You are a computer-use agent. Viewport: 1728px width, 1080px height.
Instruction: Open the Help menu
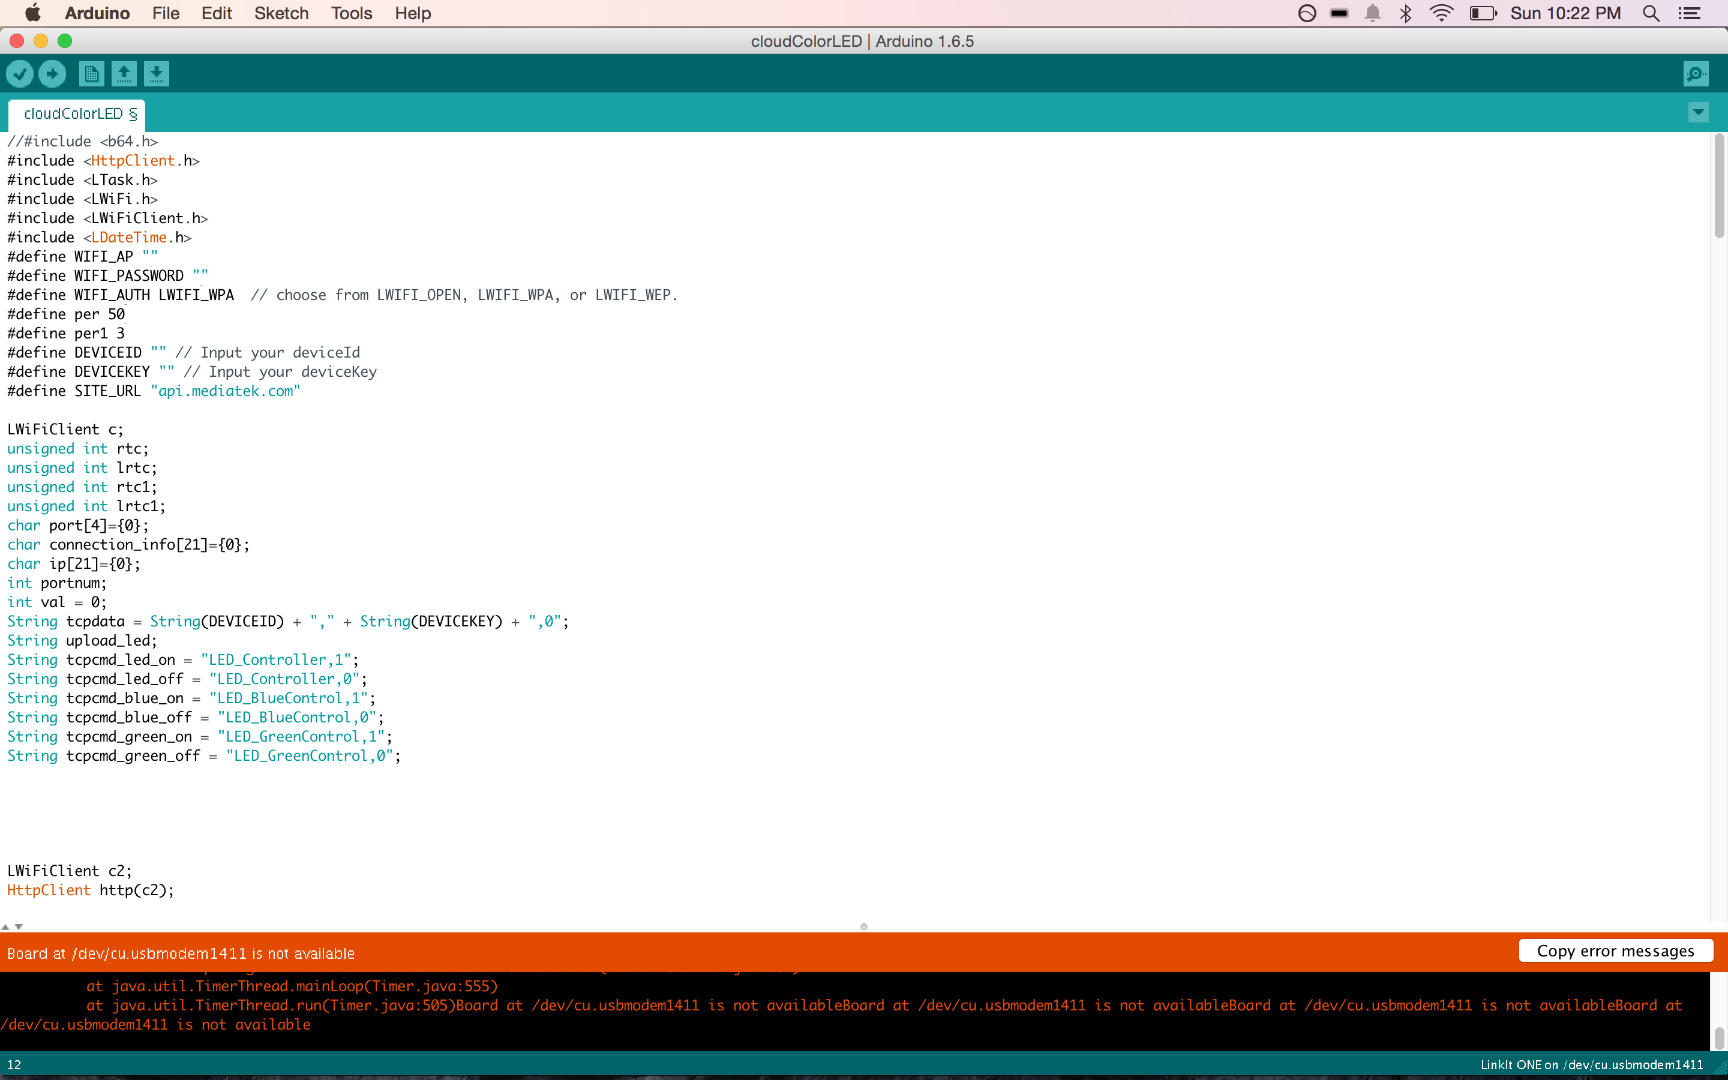(x=412, y=13)
